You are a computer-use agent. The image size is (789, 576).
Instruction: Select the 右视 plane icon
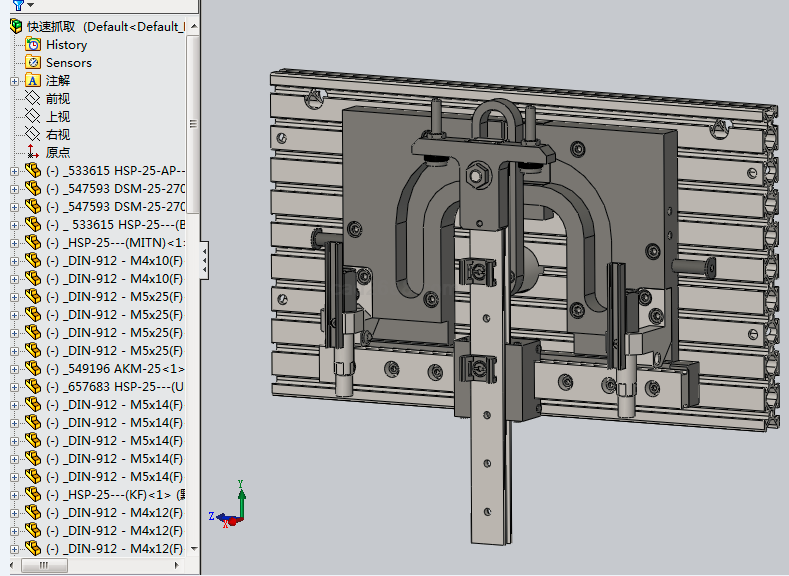[x=33, y=135]
